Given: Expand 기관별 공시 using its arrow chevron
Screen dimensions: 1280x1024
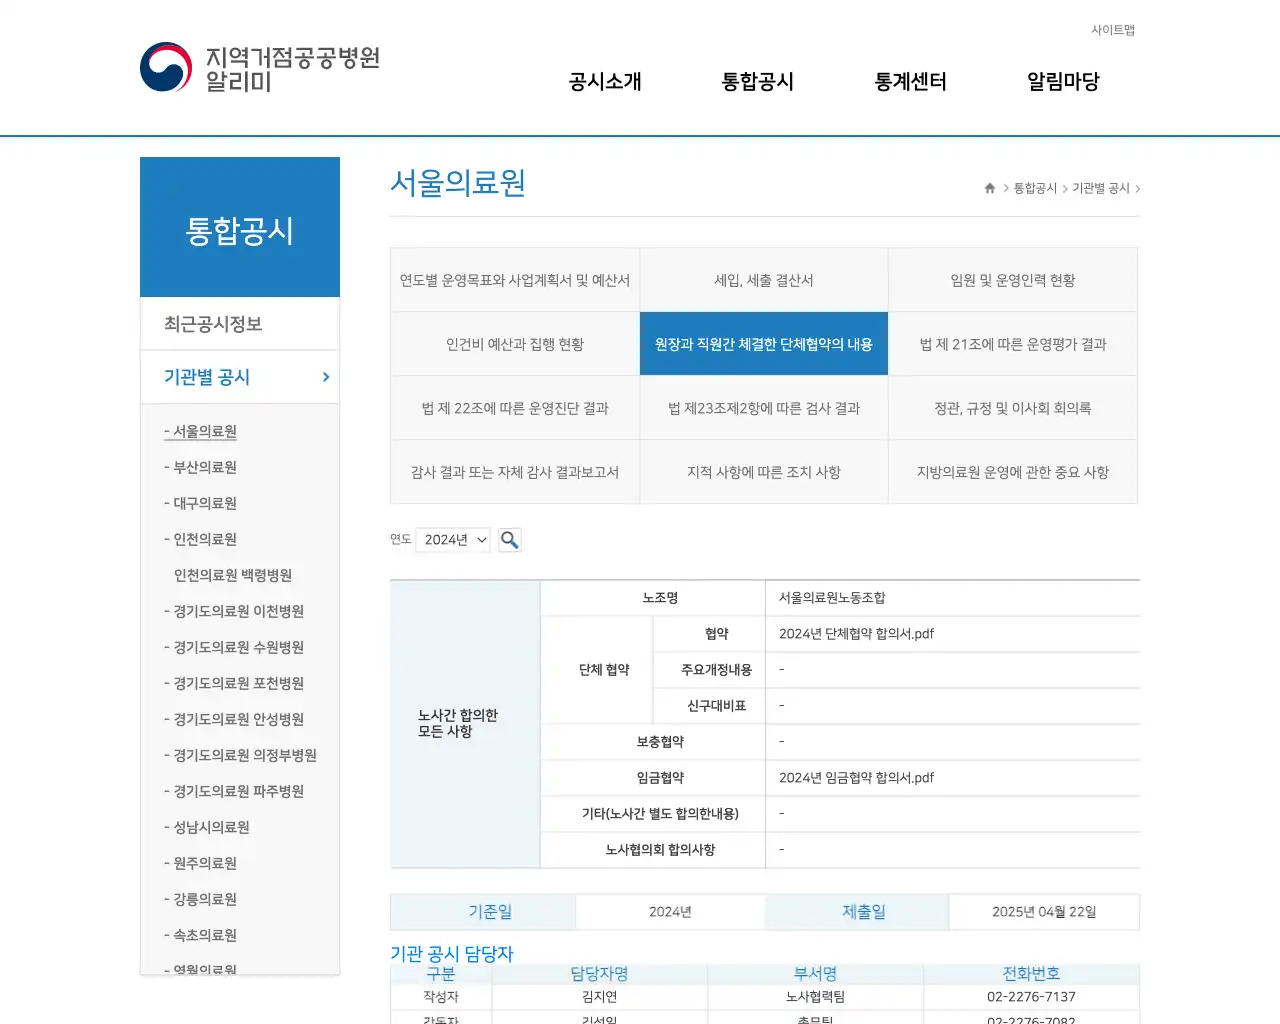Looking at the screenshot, I should (324, 377).
